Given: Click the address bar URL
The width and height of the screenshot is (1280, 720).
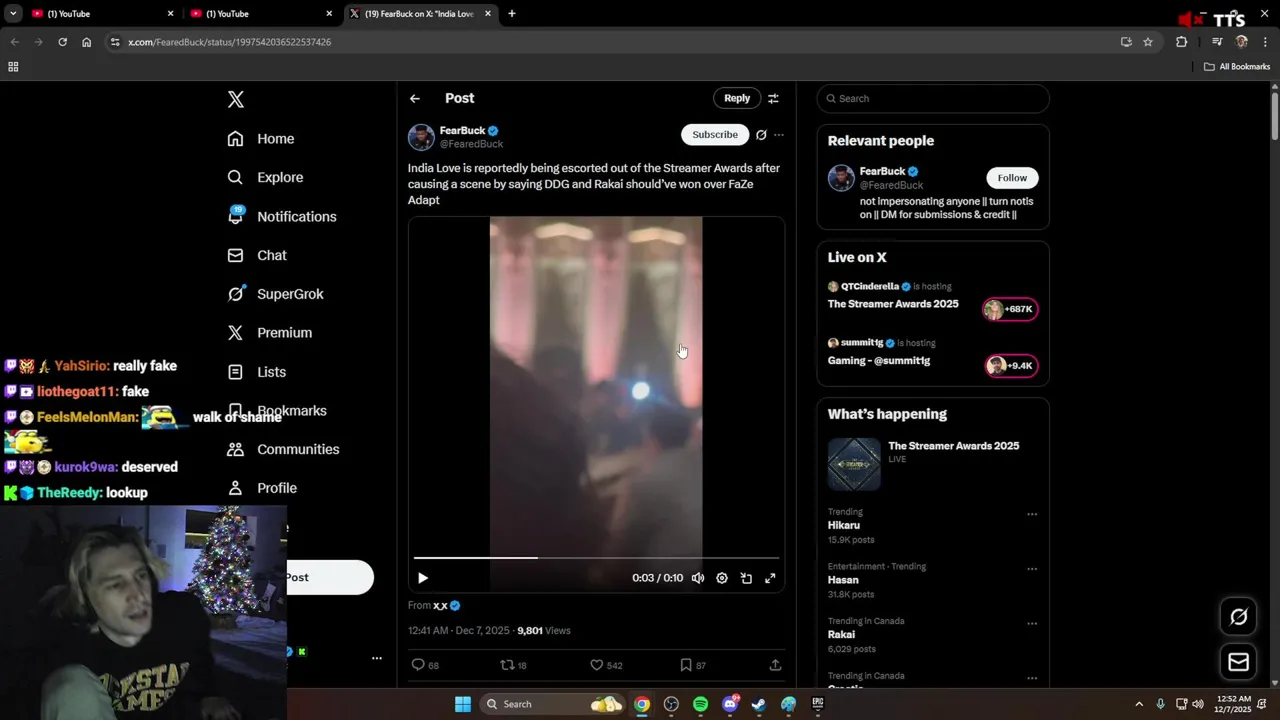Looking at the screenshot, I should click(x=230, y=42).
